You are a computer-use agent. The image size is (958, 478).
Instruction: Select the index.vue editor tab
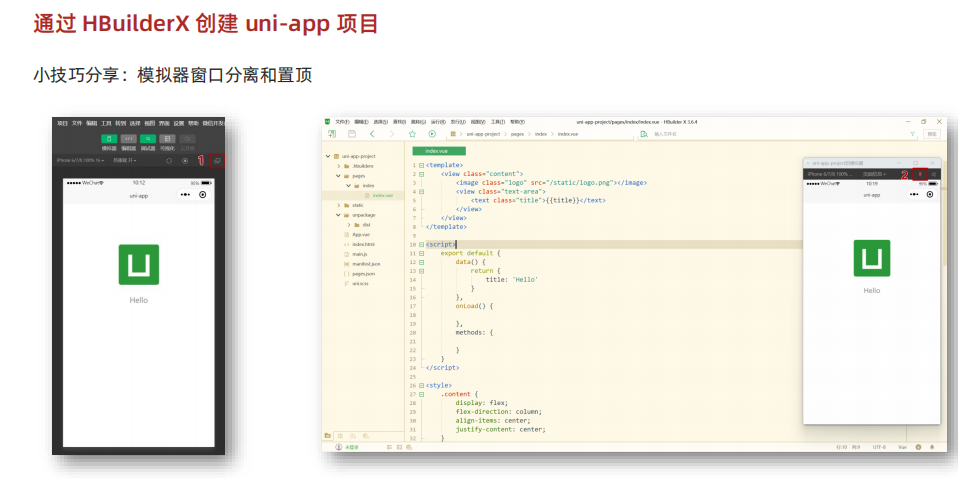pyautogui.click(x=439, y=151)
